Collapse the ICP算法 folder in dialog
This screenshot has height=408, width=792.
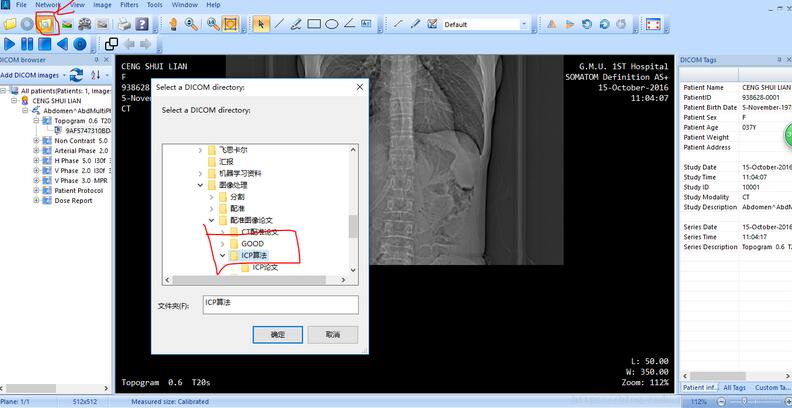tap(222, 256)
